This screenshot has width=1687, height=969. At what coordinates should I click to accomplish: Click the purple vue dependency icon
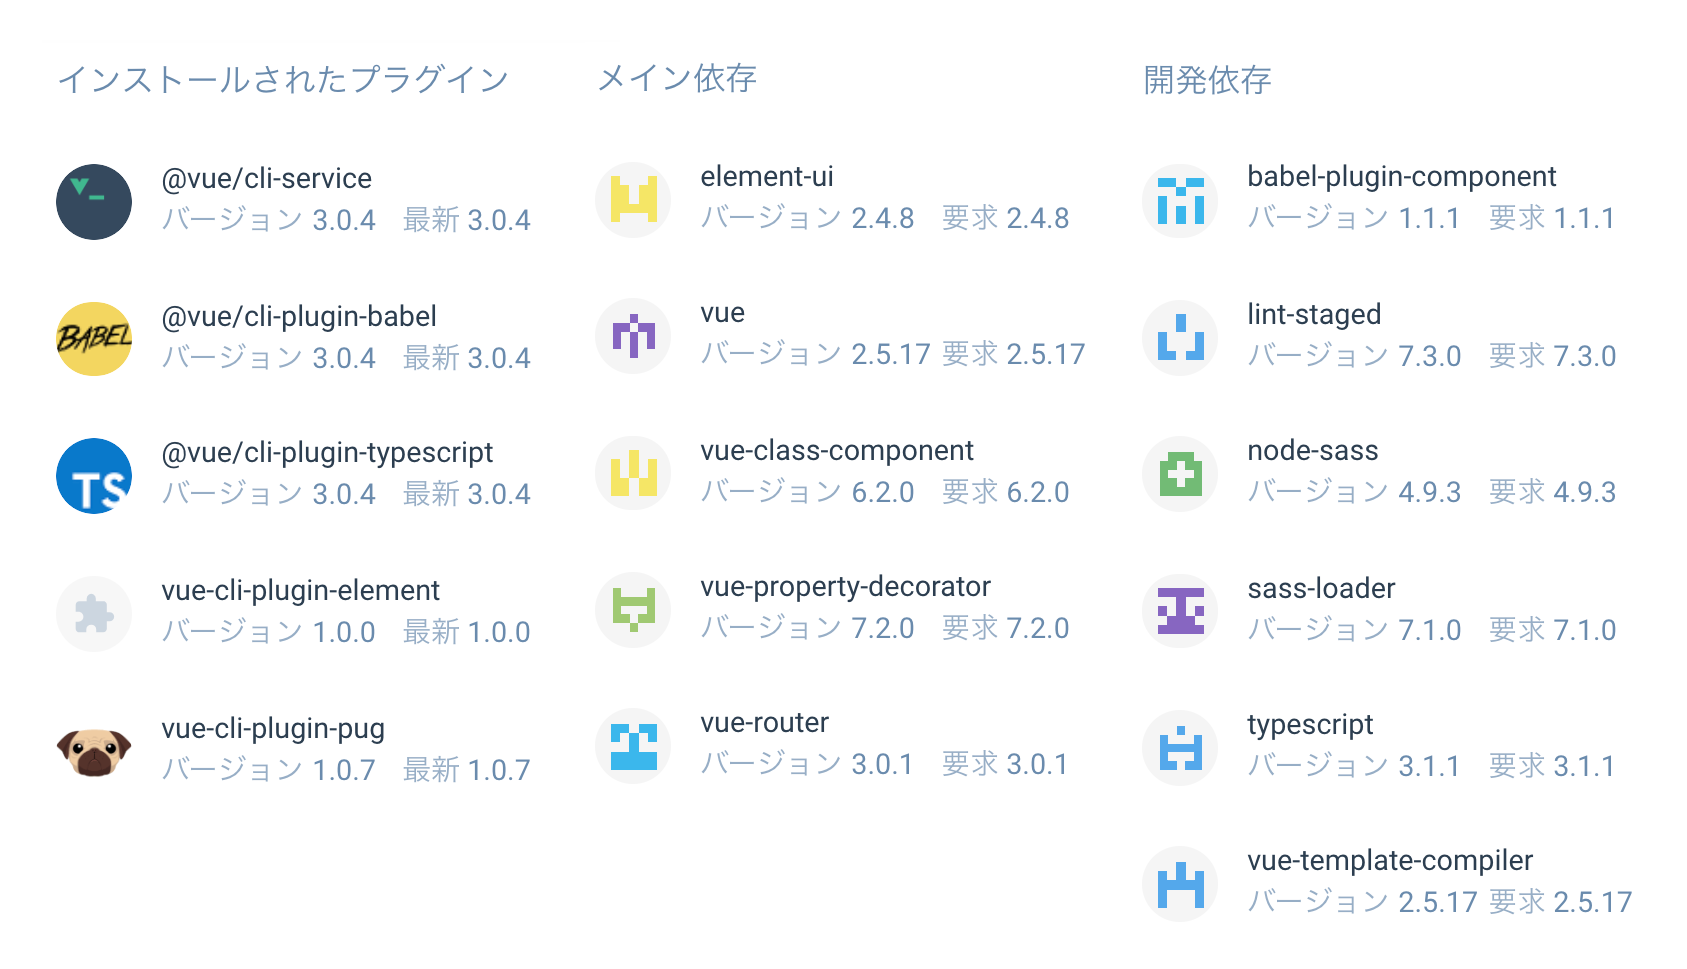click(x=633, y=336)
